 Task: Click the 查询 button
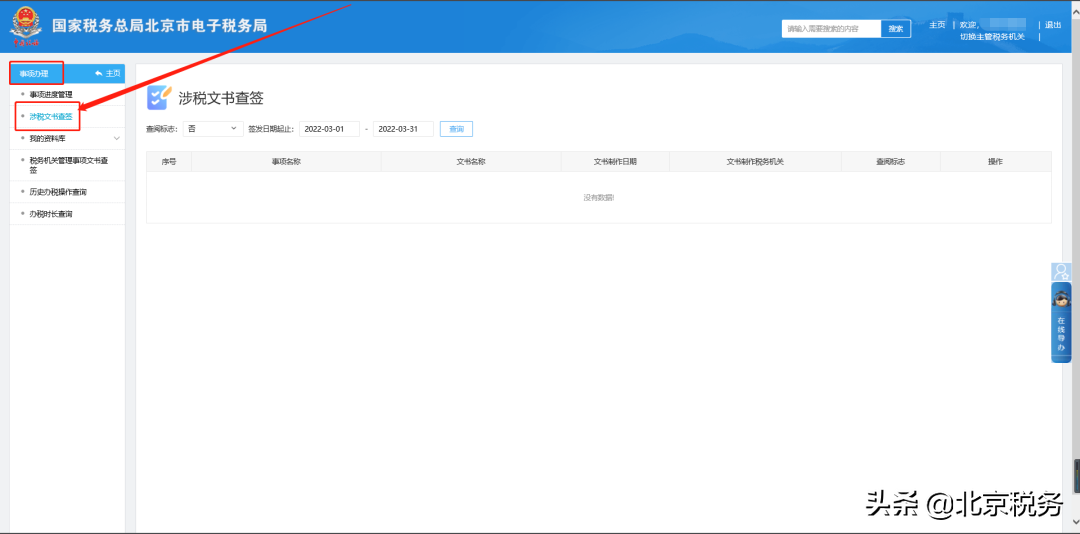click(x=456, y=129)
